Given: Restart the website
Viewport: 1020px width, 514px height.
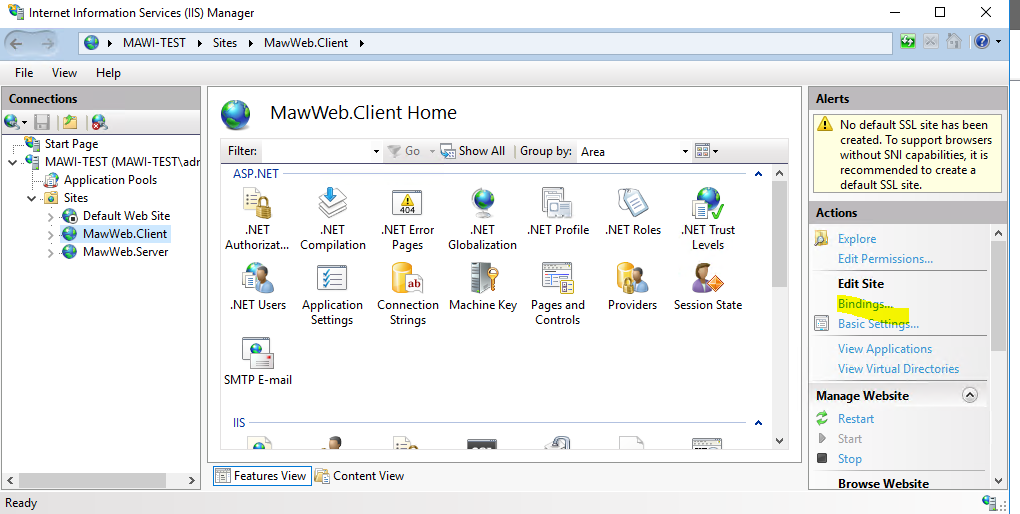Looking at the screenshot, I should click(855, 418).
